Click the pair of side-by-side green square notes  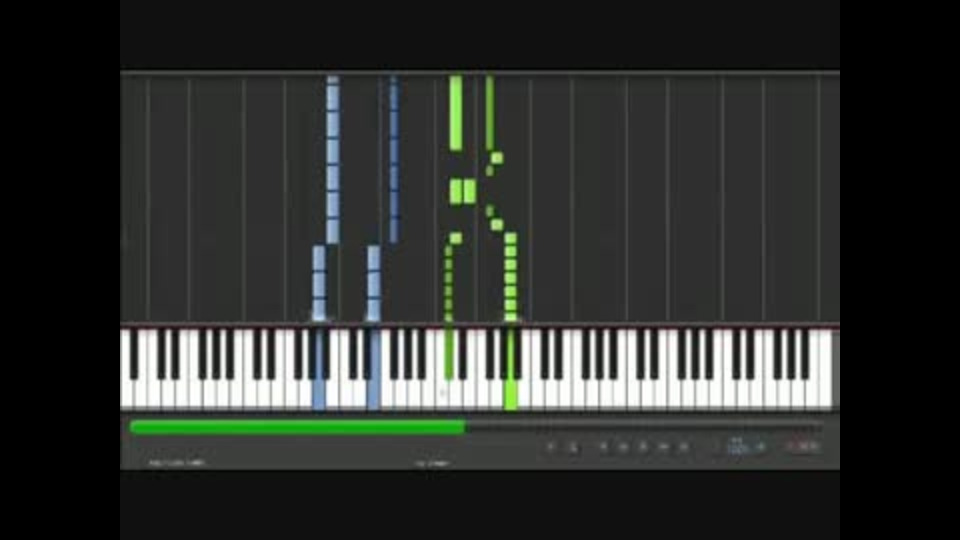point(463,192)
